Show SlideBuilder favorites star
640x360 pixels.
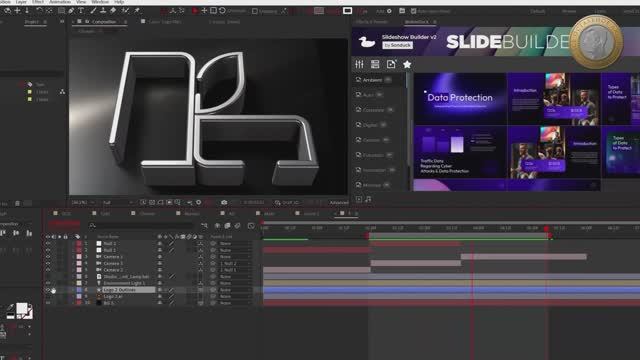point(407,64)
